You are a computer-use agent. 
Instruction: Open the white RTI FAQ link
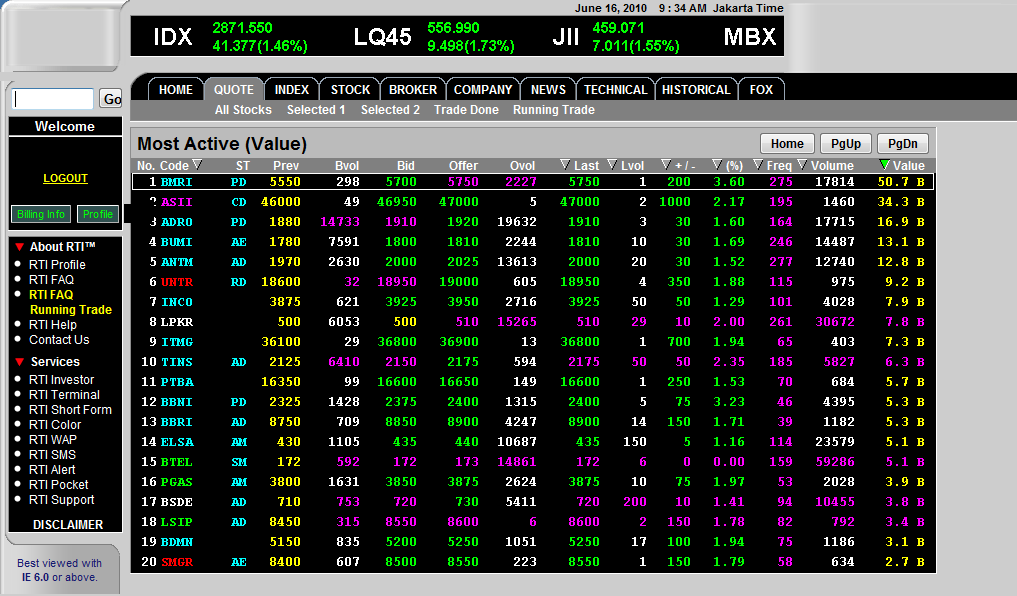point(51,280)
